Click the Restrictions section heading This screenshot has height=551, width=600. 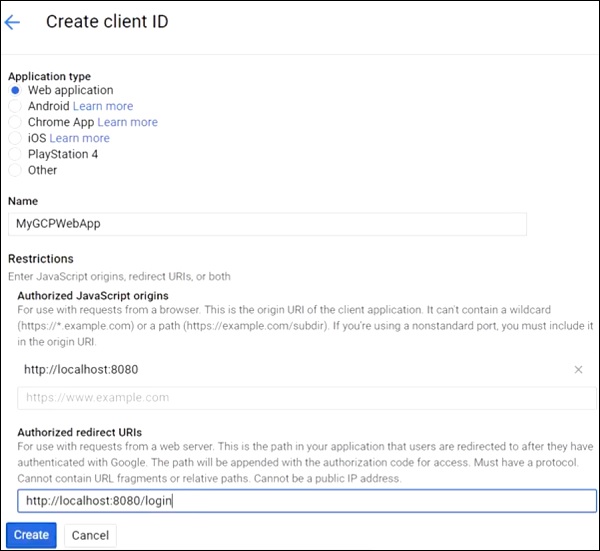[x=41, y=259]
